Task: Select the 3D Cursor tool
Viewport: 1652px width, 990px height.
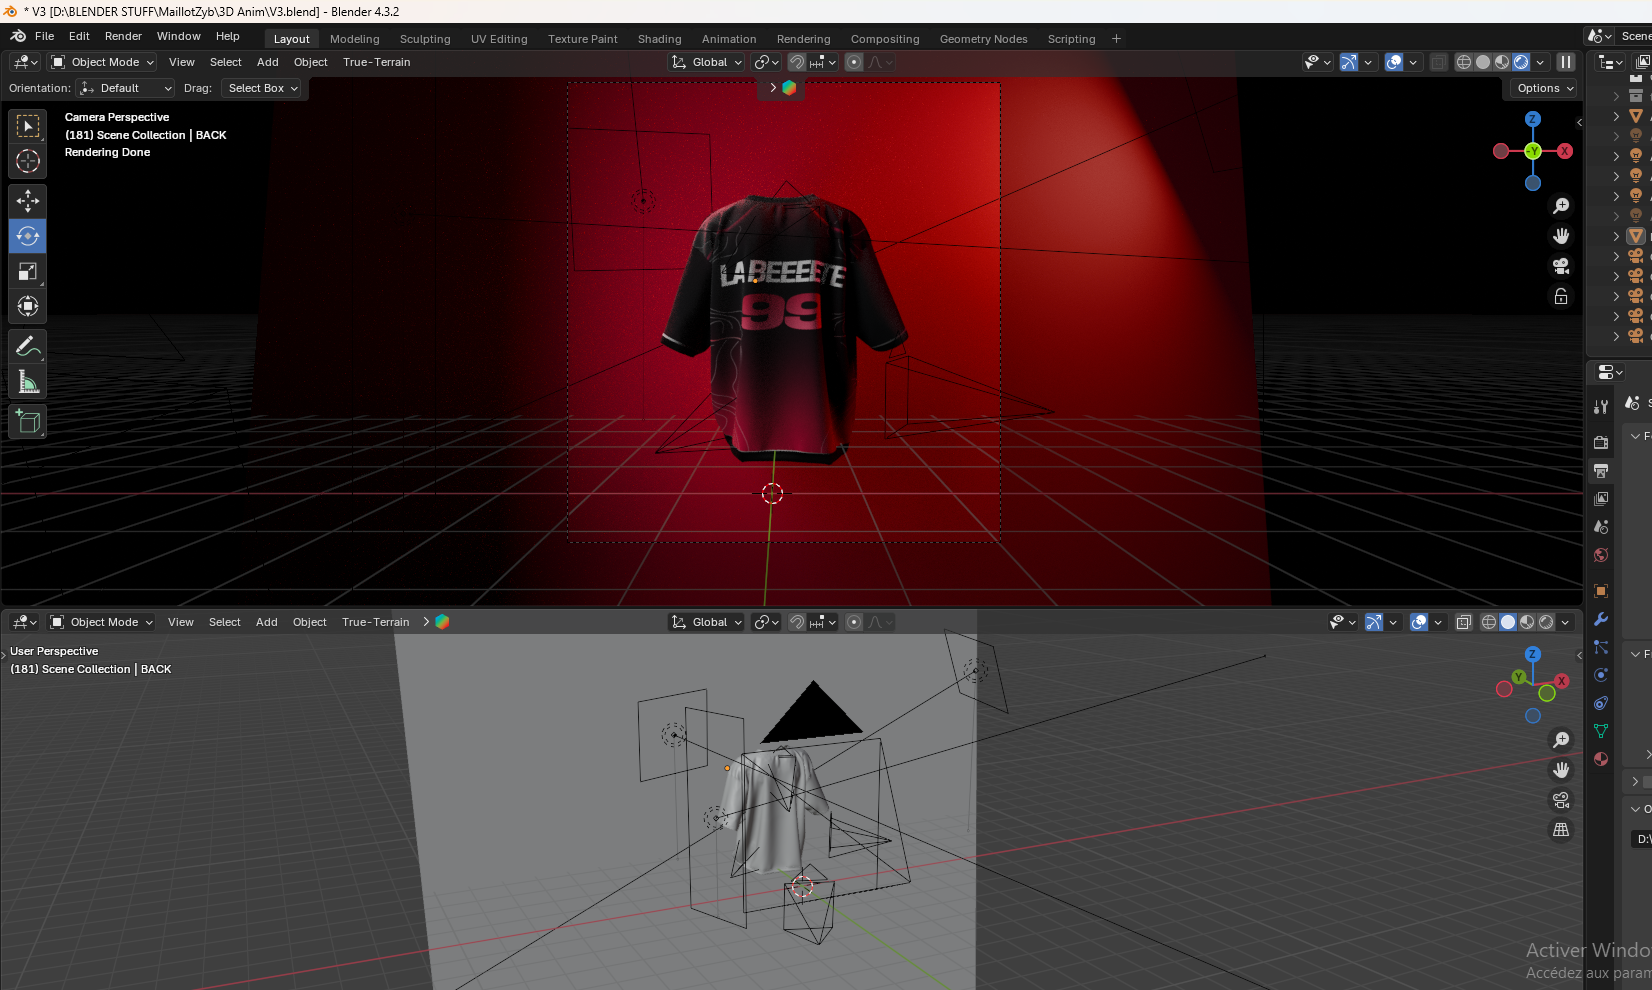Action: [28, 161]
